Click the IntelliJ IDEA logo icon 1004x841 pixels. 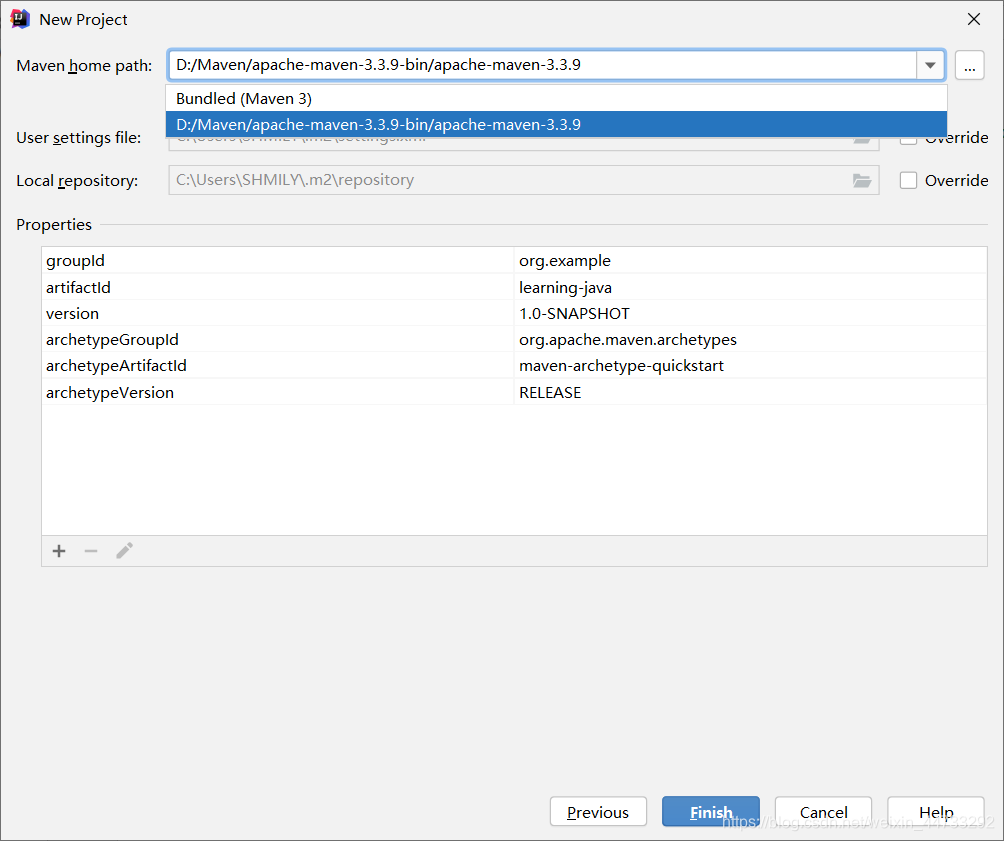pyautogui.click(x=20, y=19)
